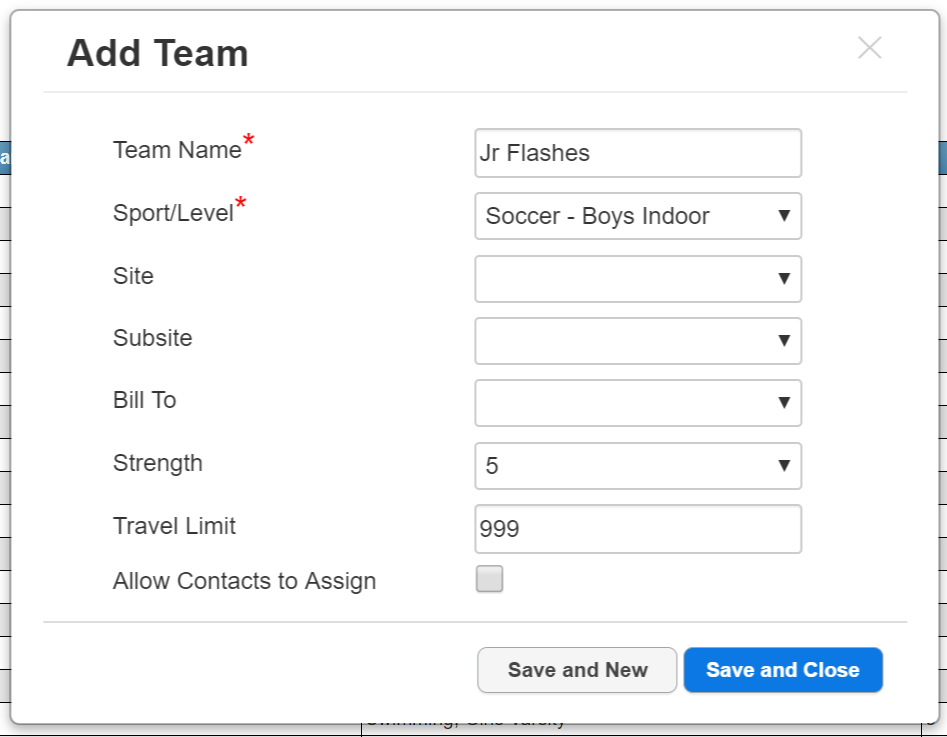Open the Bill To dropdown
This screenshot has width=947, height=737.
click(638, 403)
